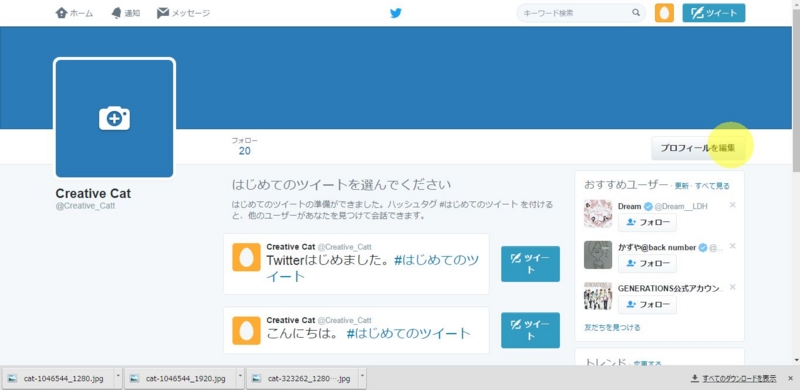Click the Edit profile button
The height and width of the screenshot is (390, 800).
pyautogui.click(x=697, y=148)
